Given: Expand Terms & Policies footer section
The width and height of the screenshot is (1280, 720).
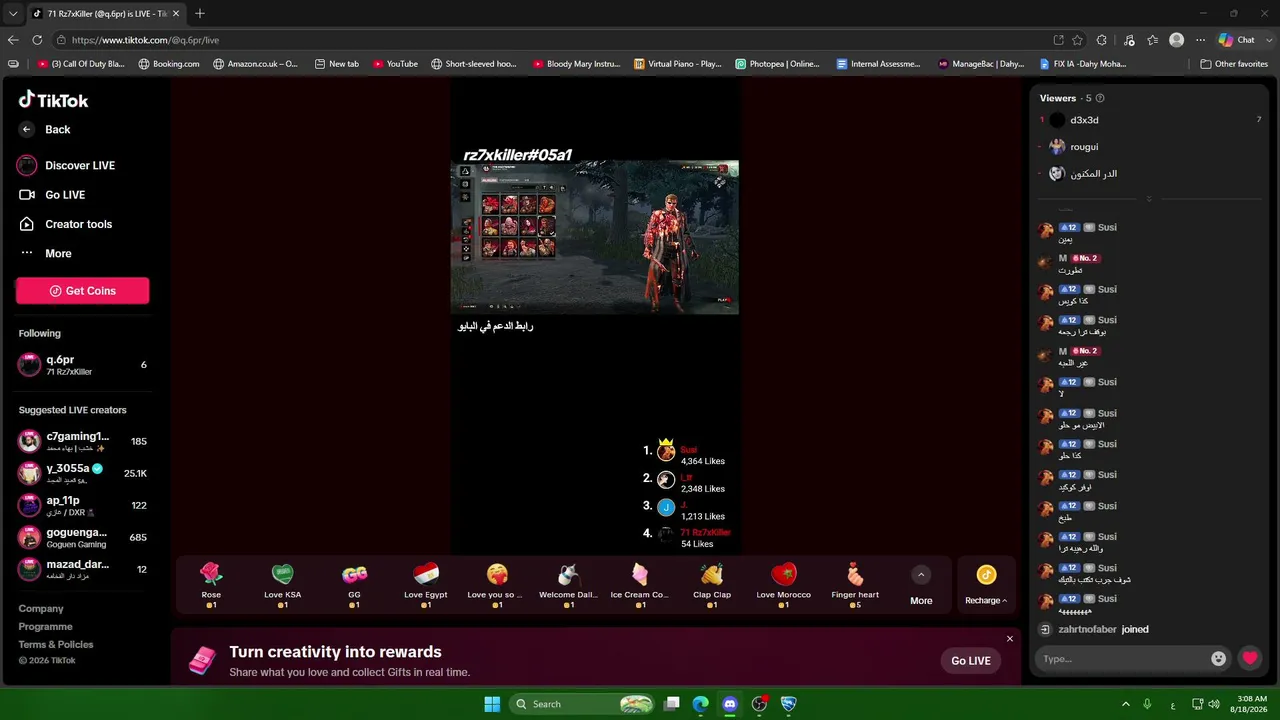Looking at the screenshot, I should point(56,644).
